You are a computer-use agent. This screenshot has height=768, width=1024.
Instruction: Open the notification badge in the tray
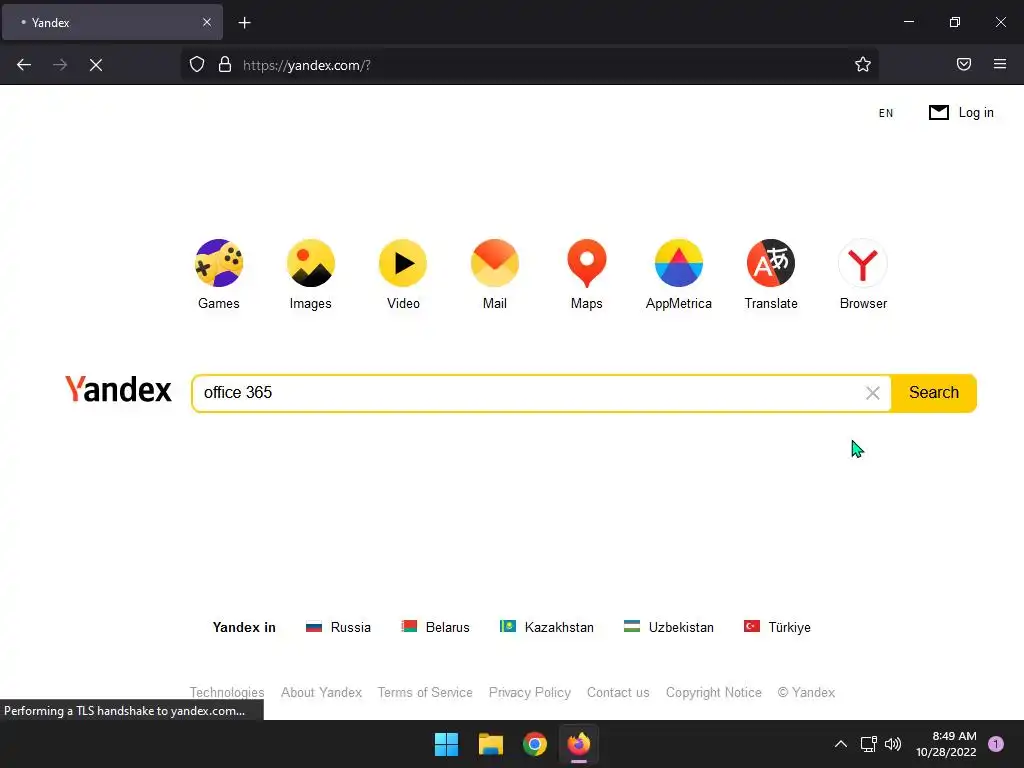coord(996,744)
